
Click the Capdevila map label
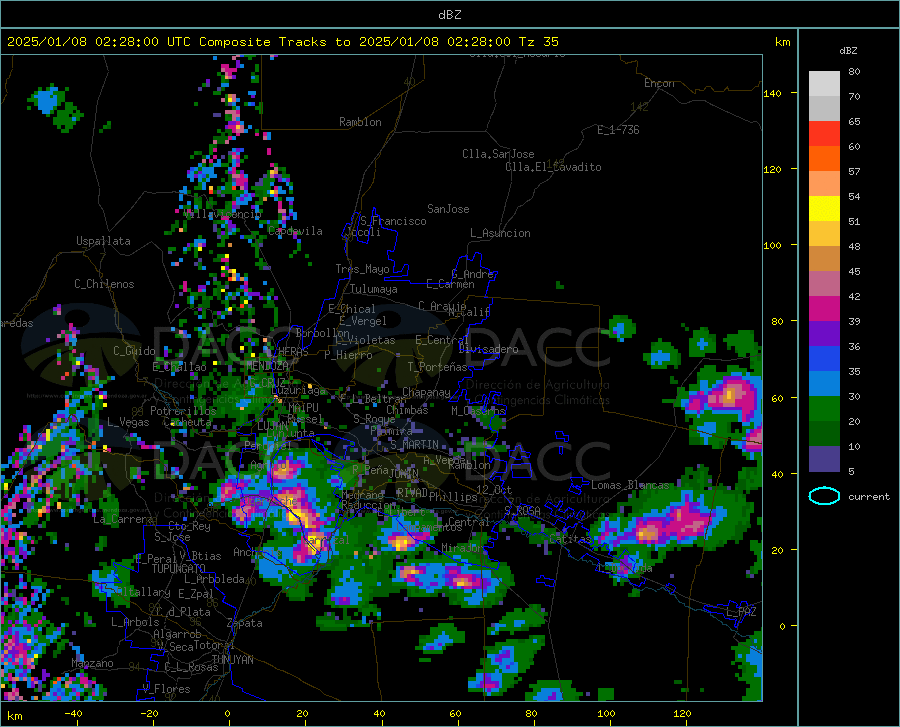(295, 231)
